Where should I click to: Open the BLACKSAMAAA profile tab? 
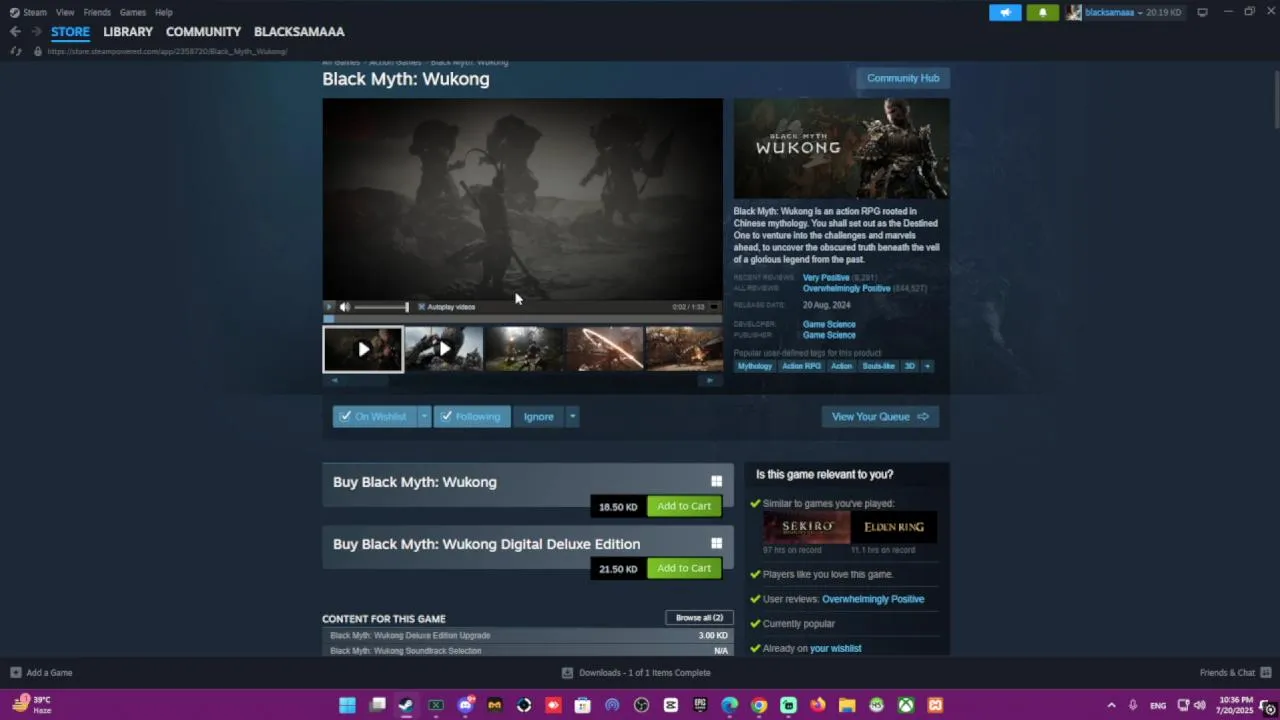pyautogui.click(x=299, y=32)
